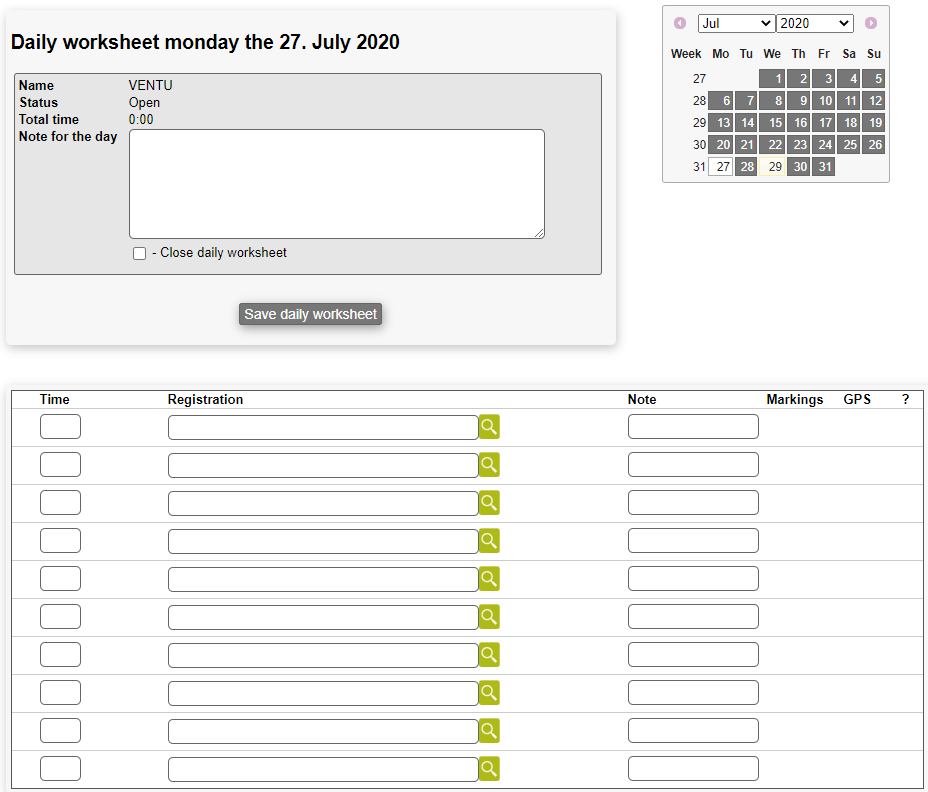Image resolution: width=928 pixels, height=792 pixels.
Task: Click the Save daily worksheet button
Action: click(x=310, y=314)
